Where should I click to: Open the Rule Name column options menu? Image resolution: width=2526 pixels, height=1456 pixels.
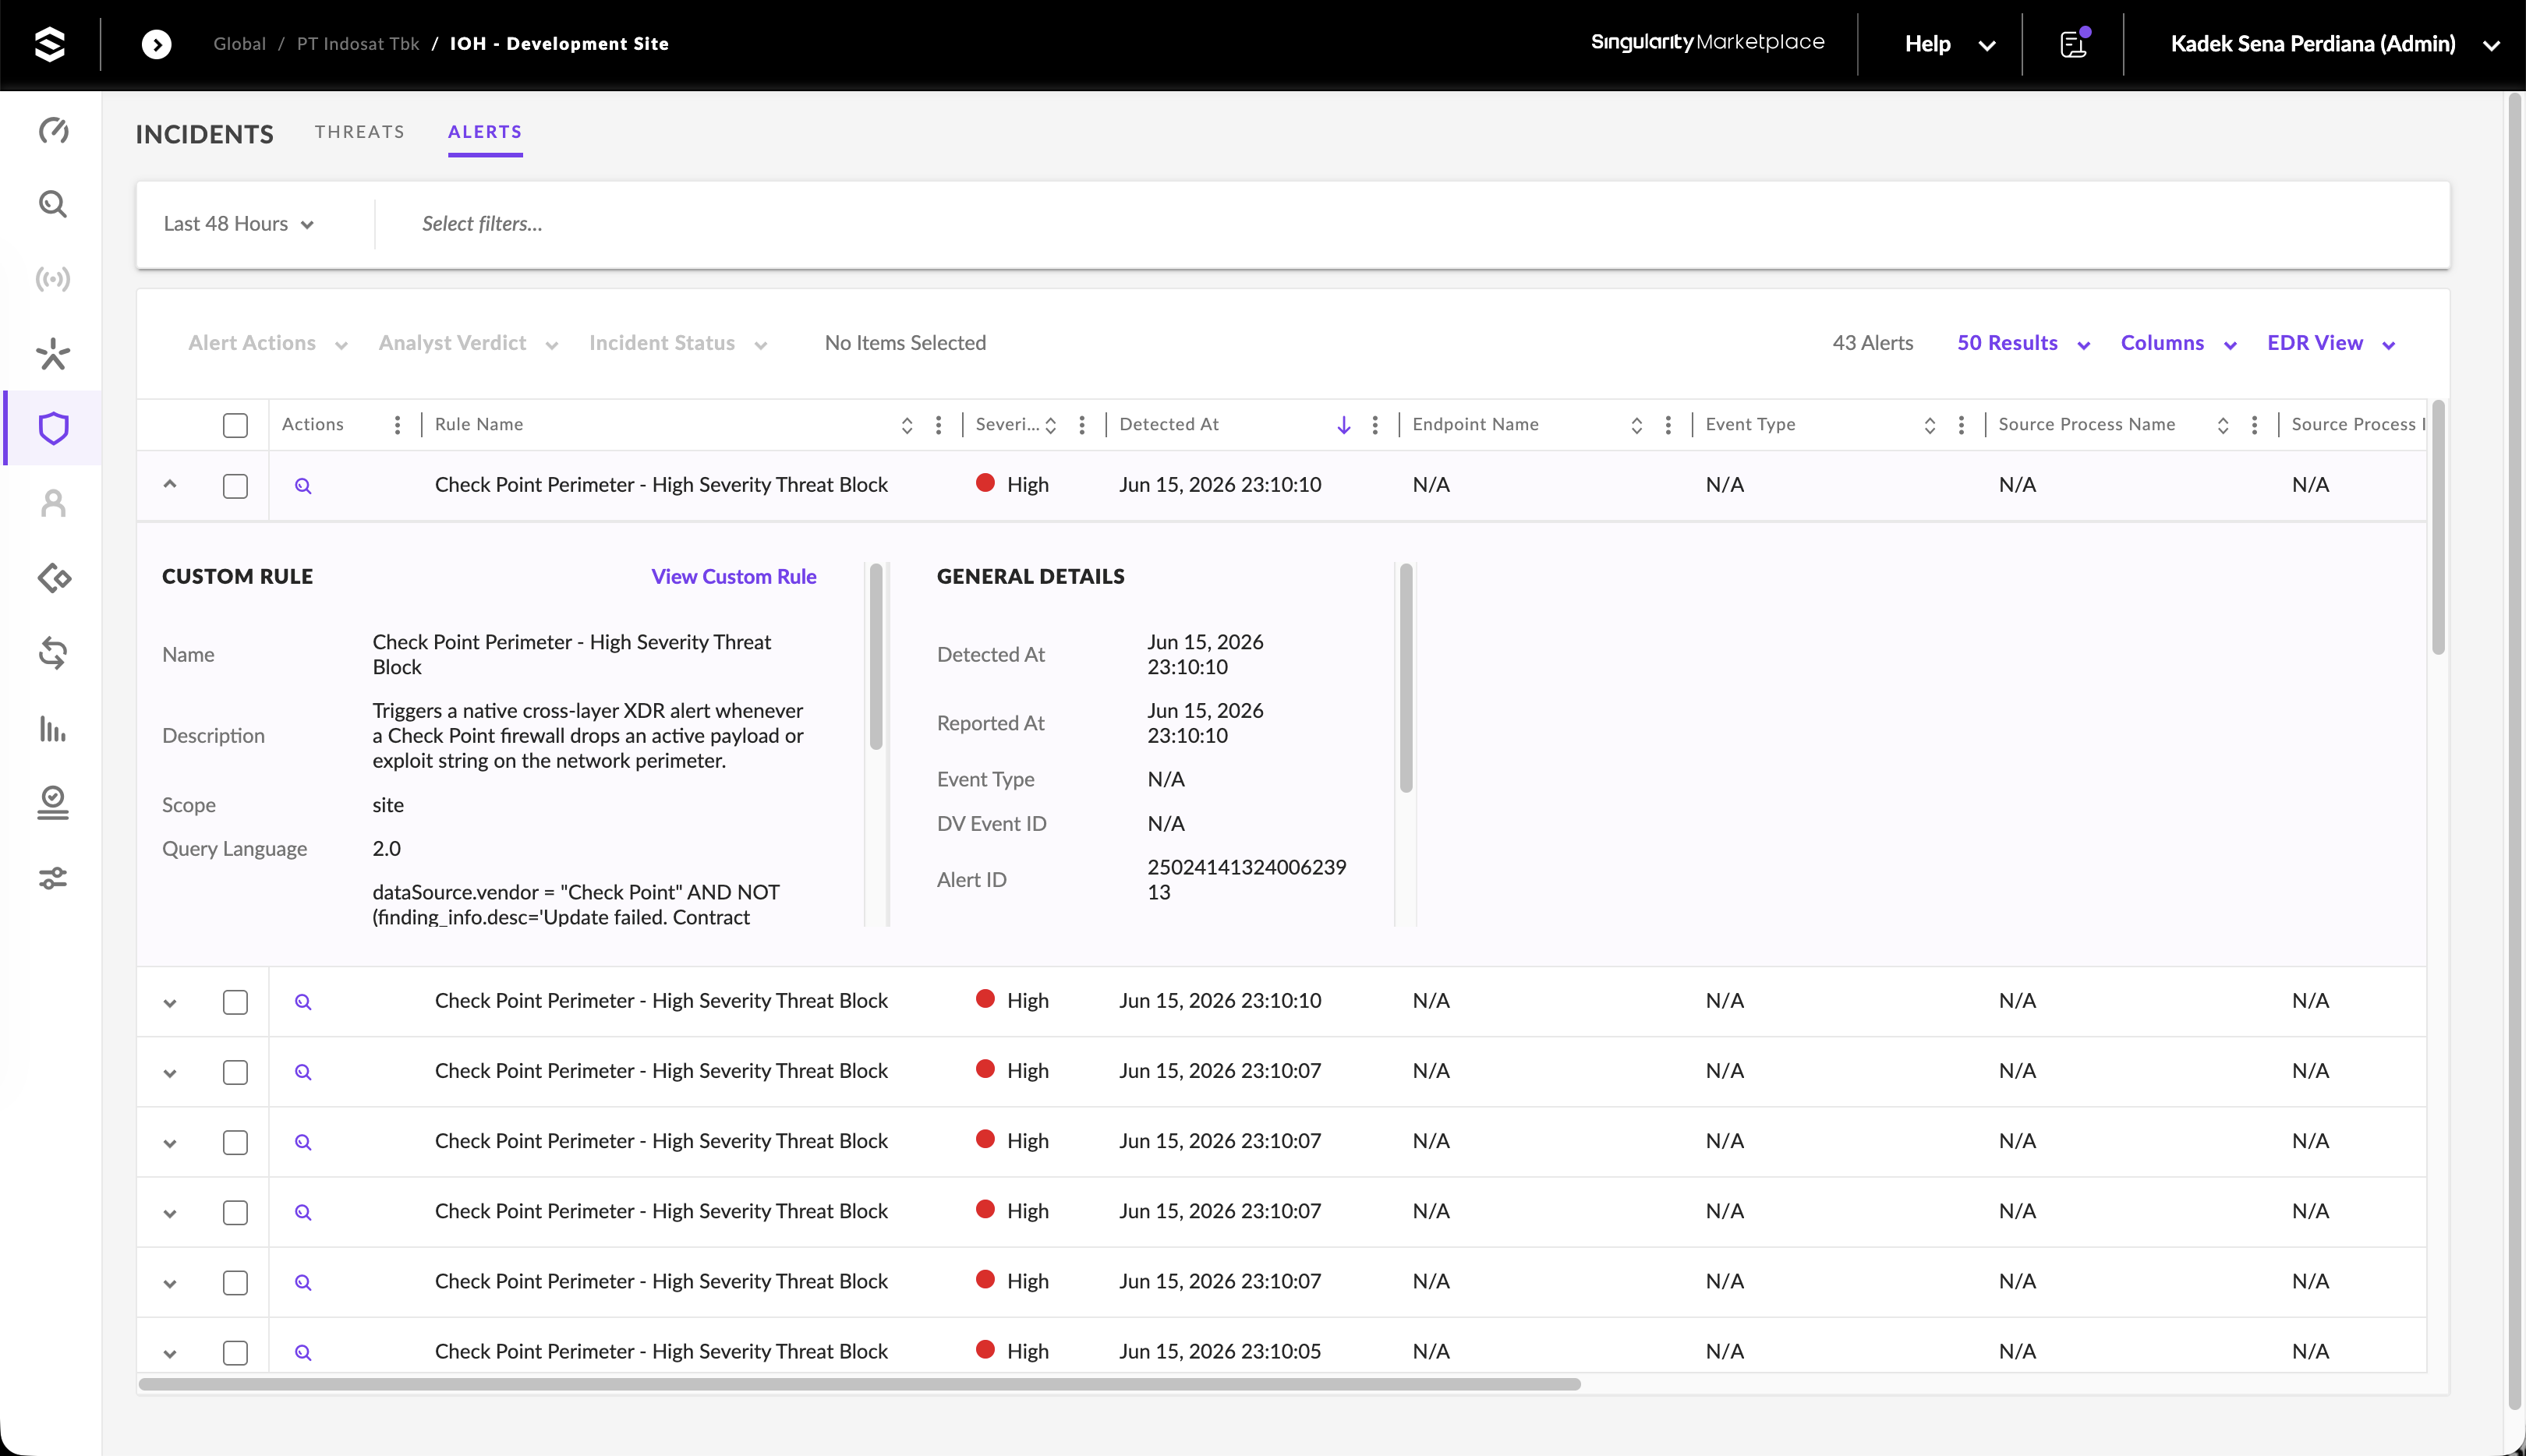point(939,425)
